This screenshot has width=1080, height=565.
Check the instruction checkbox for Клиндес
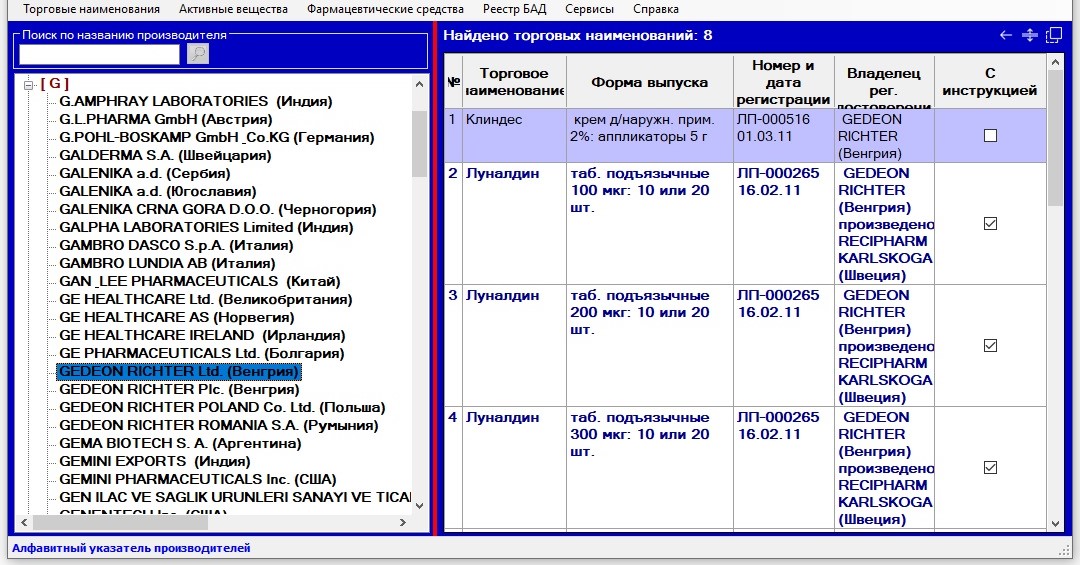click(x=990, y=136)
